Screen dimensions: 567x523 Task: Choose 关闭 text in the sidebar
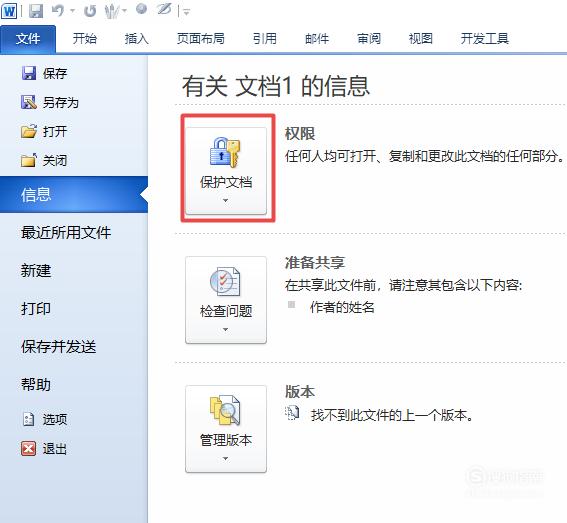[x=55, y=161]
